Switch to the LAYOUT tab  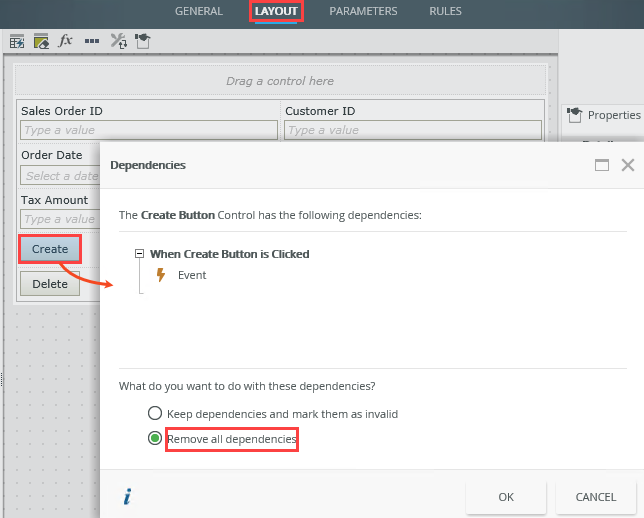(276, 11)
